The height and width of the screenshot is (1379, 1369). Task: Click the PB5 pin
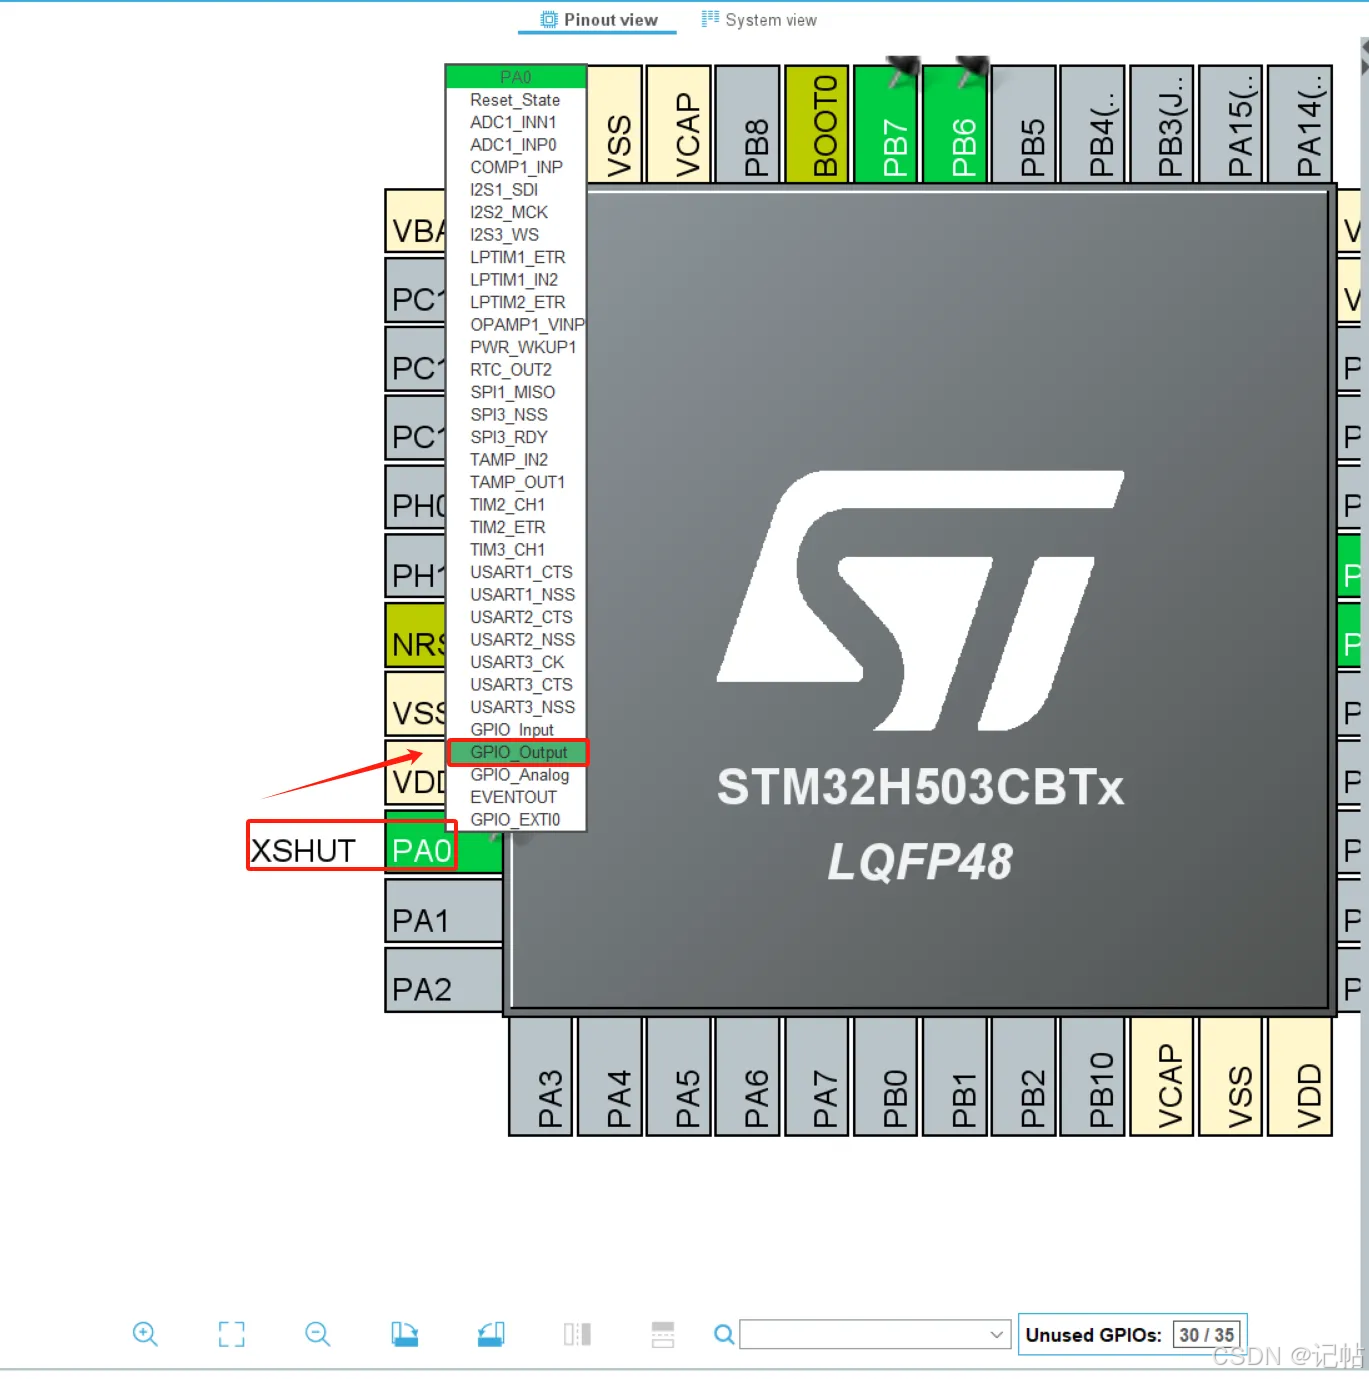click(1024, 125)
